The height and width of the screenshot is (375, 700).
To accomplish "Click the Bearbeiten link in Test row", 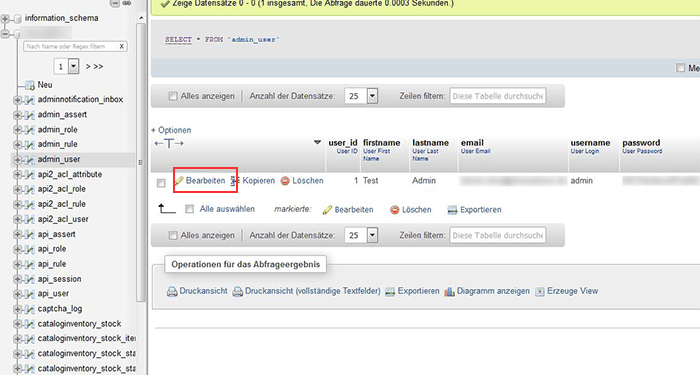I will click(205, 181).
